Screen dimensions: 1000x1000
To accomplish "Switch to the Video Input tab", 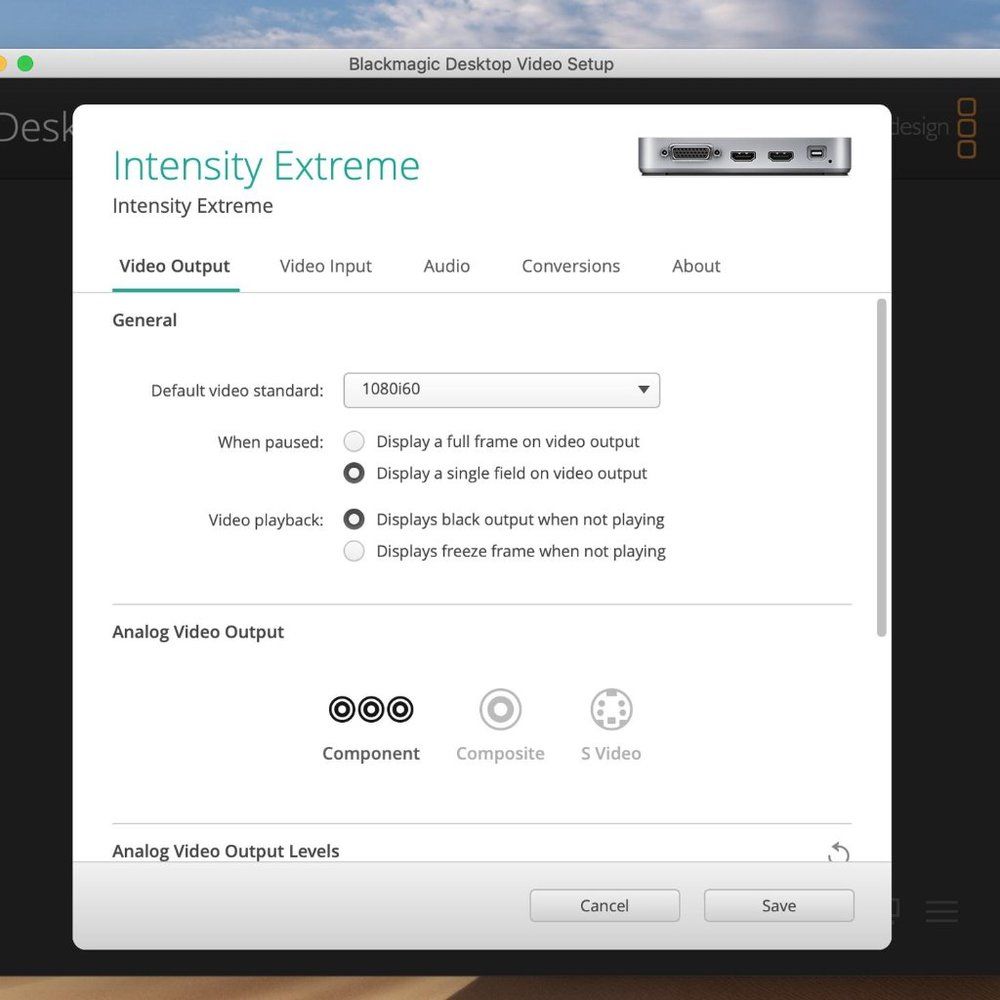I will [325, 266].
